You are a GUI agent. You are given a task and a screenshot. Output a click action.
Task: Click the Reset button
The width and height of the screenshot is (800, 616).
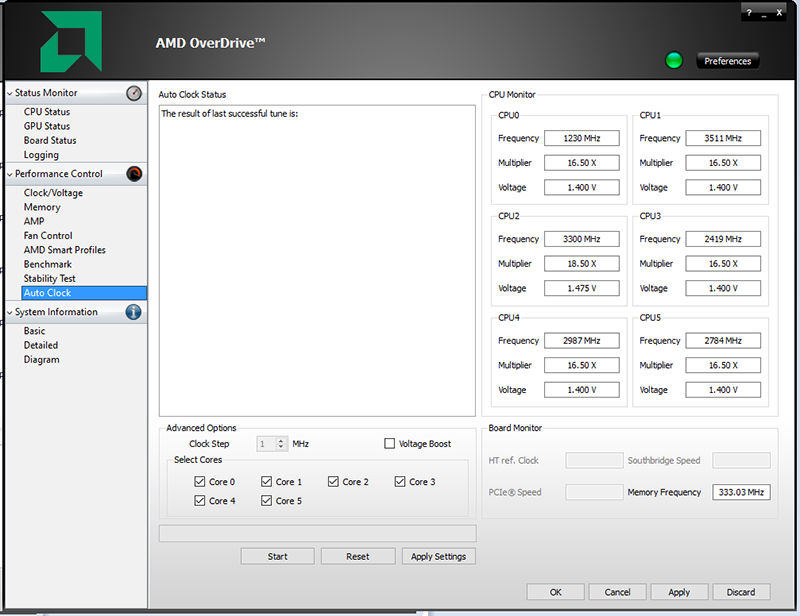(358, 556)
